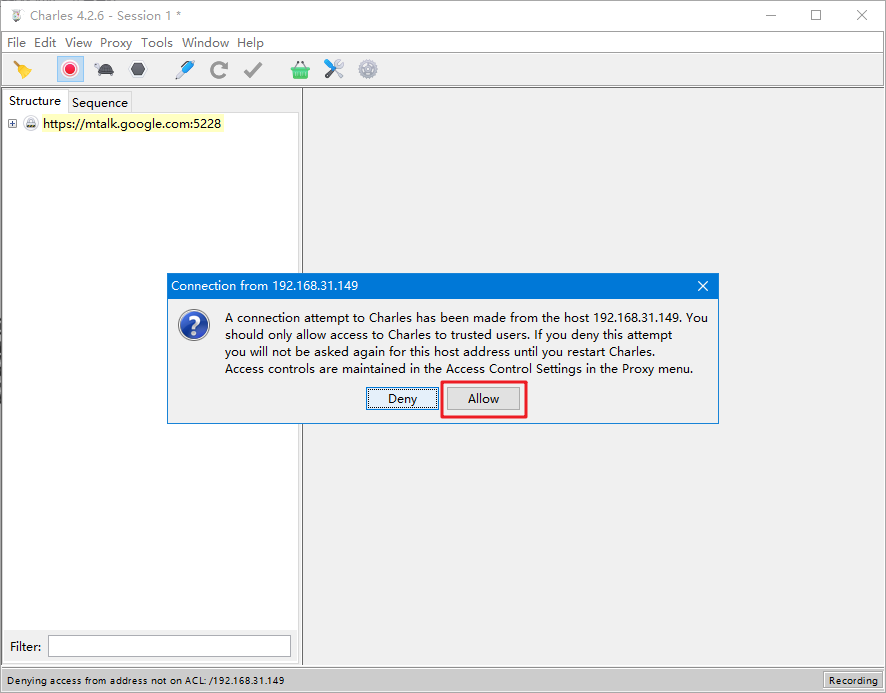Repeat the request with the refresh arrow
886x693 pixels.
coord(219,70)
